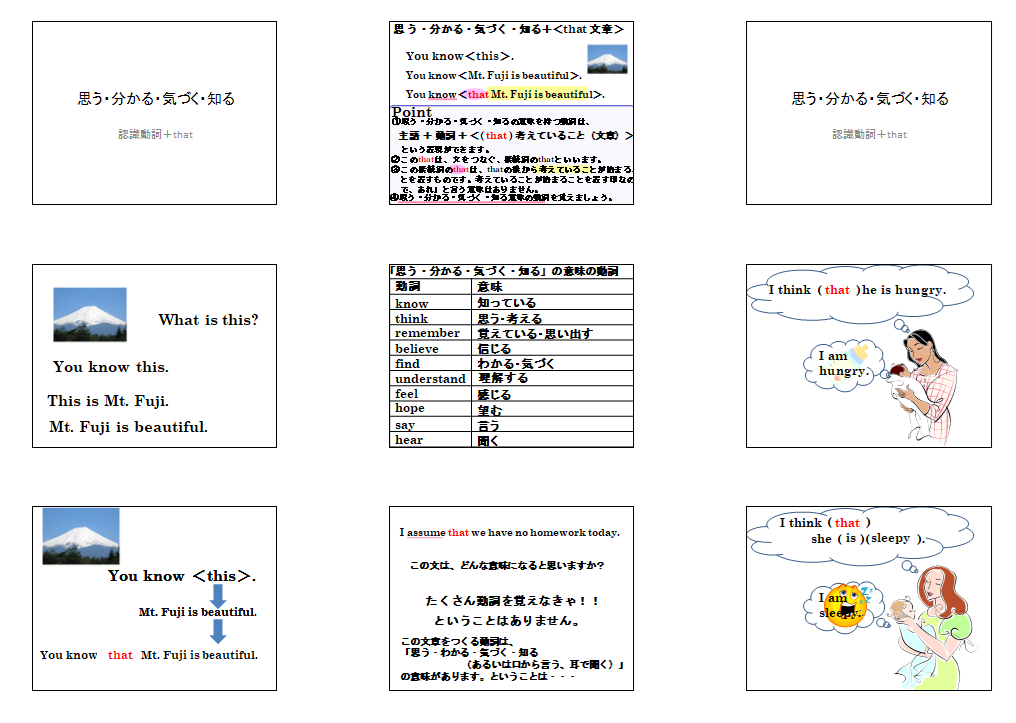Click the "知っている" meaning cell
Image resolution: width=1016 pixels, height=723 pixels.
click(x=552, y=303)
